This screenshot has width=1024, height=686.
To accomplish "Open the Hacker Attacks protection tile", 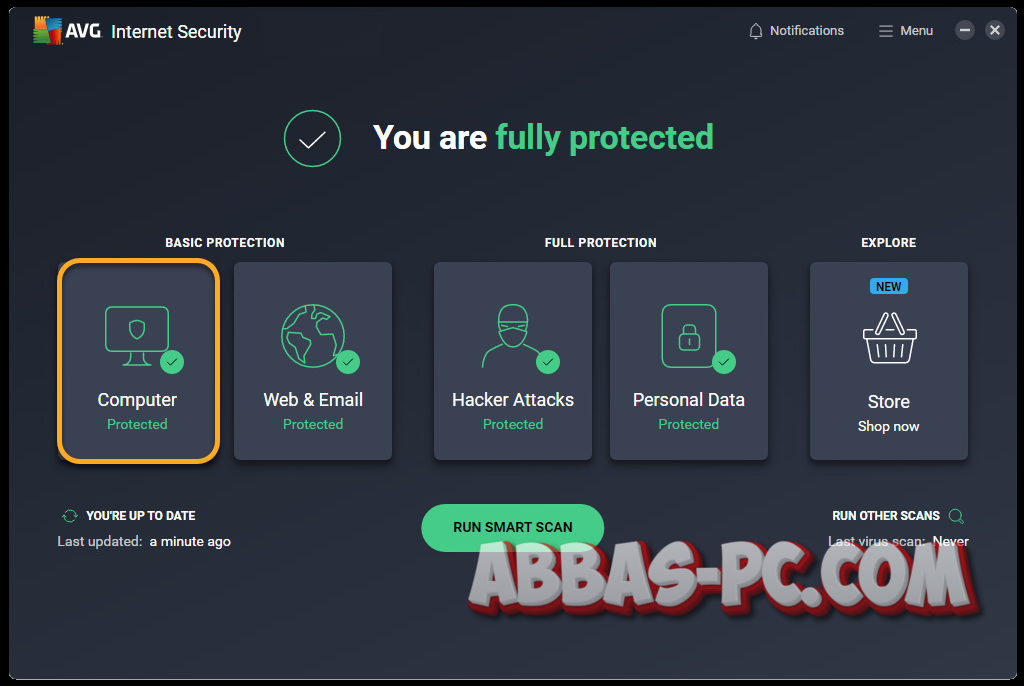I will tap(513, 360).
